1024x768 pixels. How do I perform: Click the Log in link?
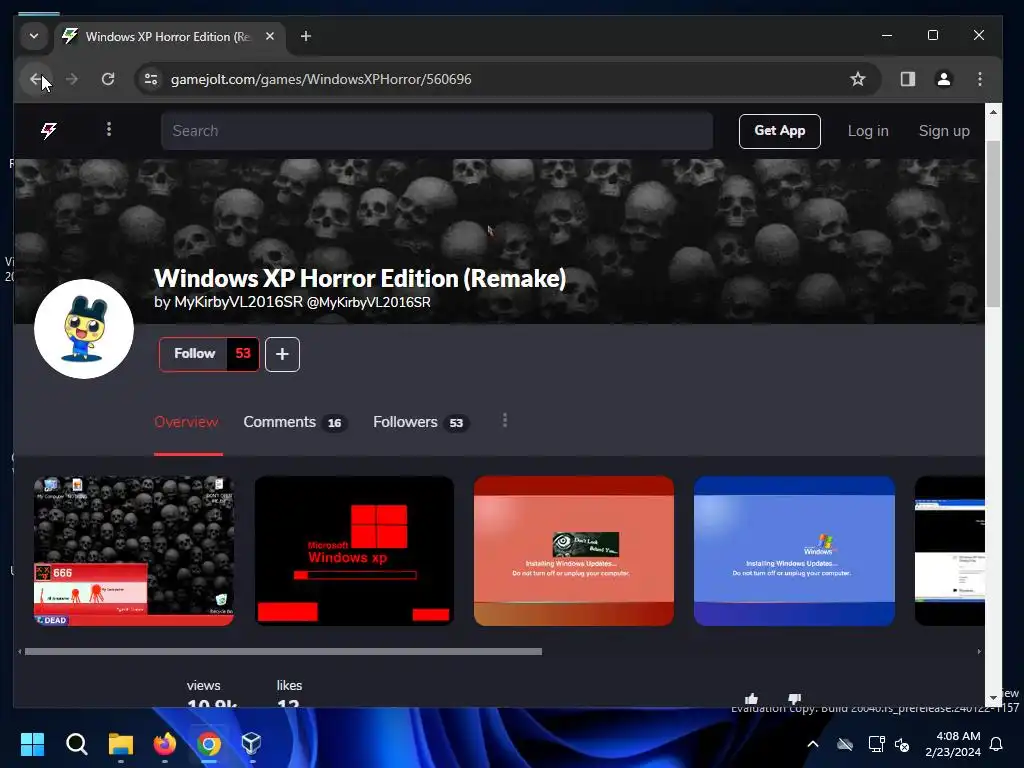coord(868,131)
